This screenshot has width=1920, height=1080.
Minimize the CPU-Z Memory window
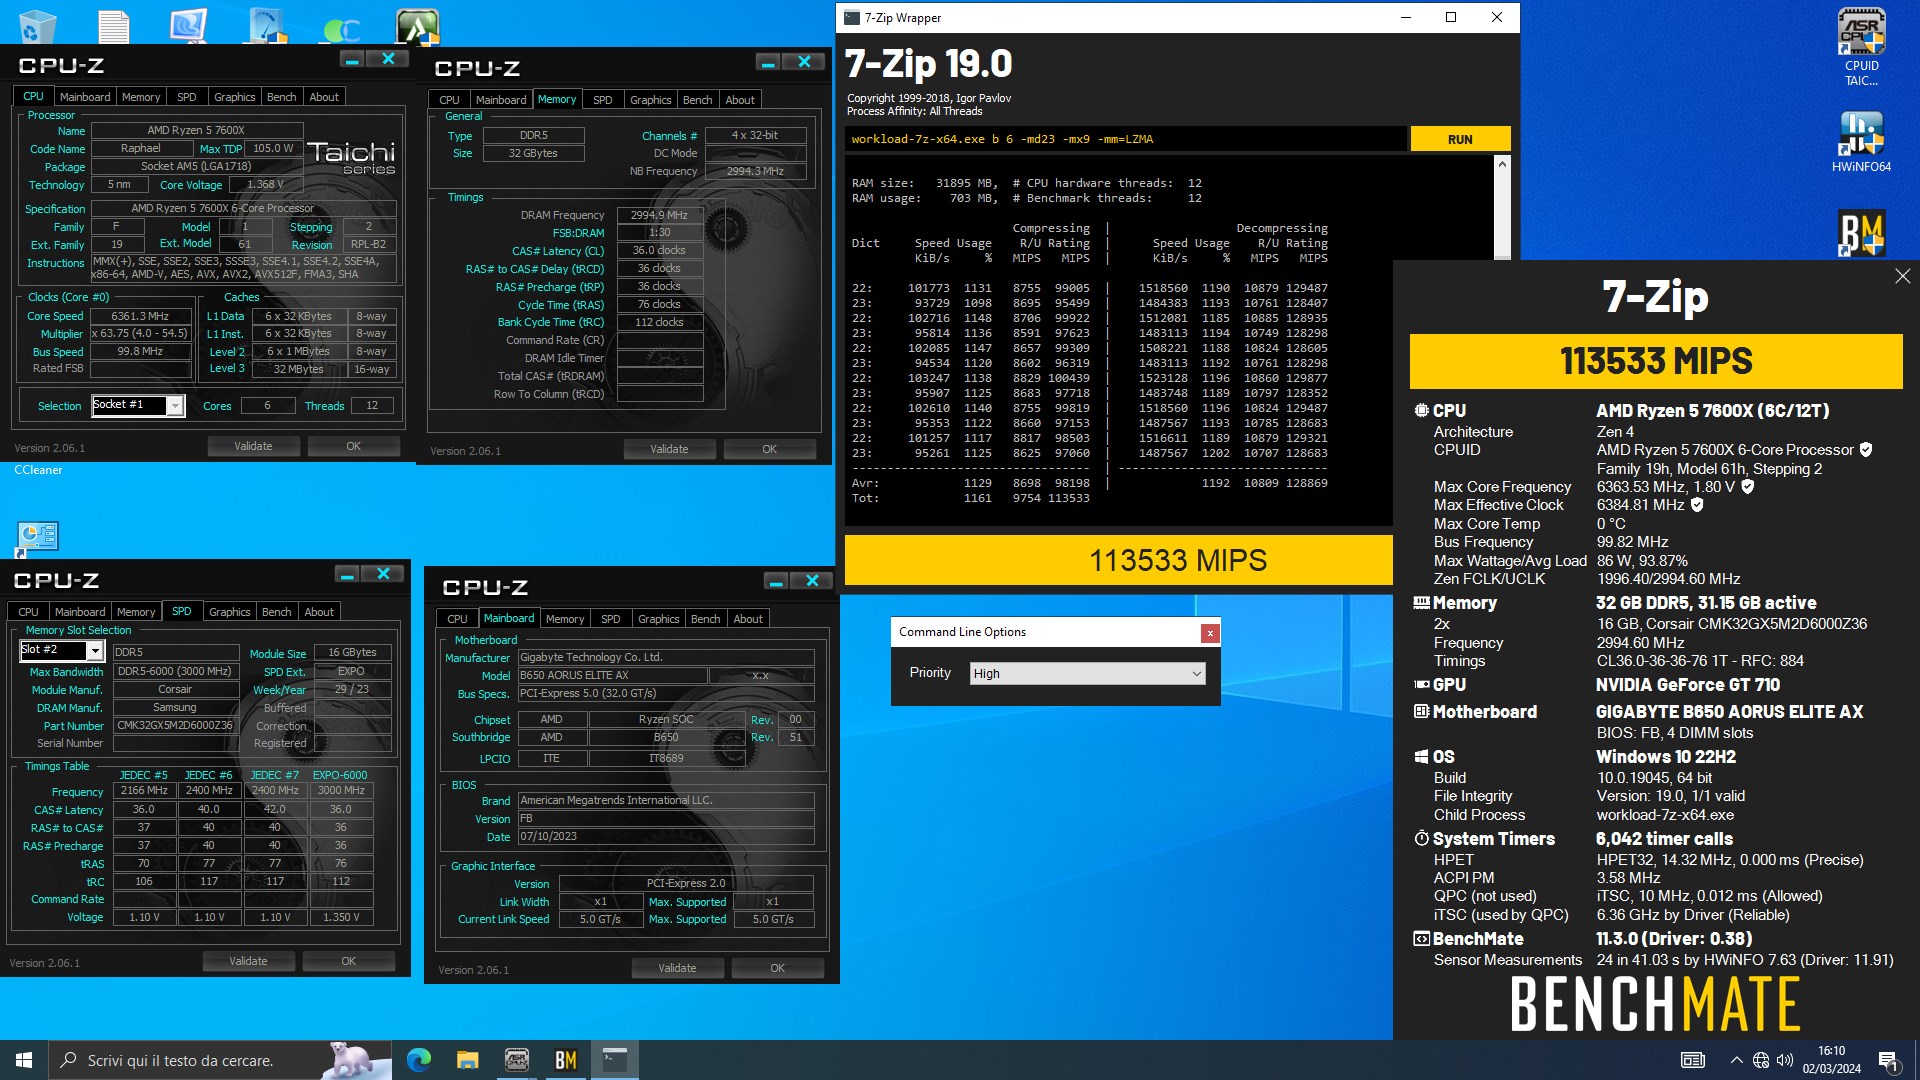(x=768, y=62)
